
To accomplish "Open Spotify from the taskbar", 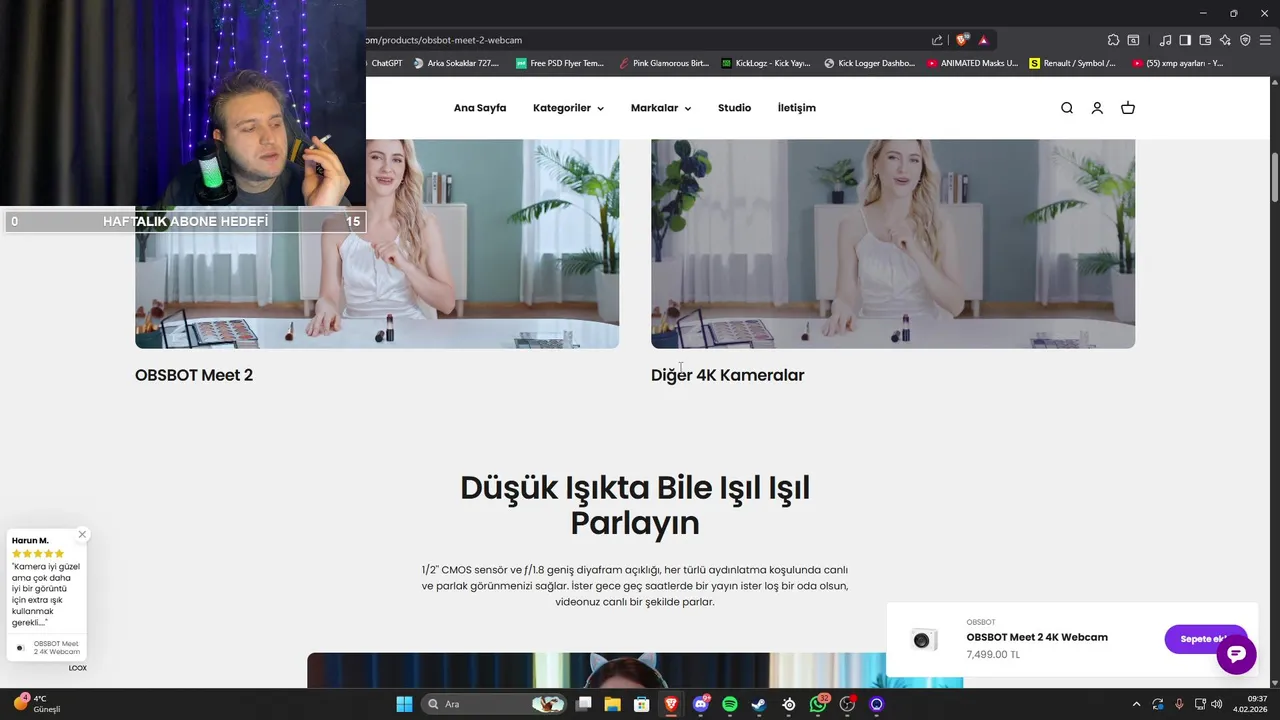I will pos(730,704).
